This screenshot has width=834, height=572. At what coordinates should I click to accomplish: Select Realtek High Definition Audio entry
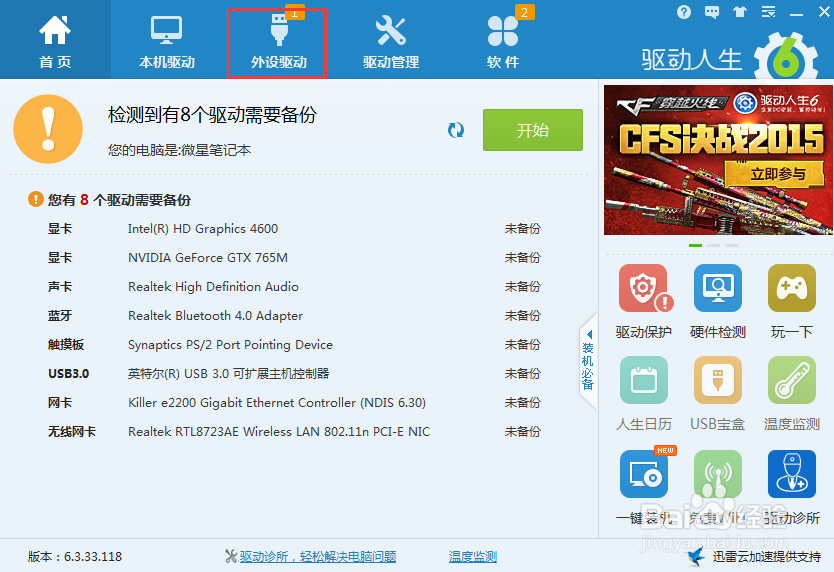pyautogui.click(x=294, y=287)
